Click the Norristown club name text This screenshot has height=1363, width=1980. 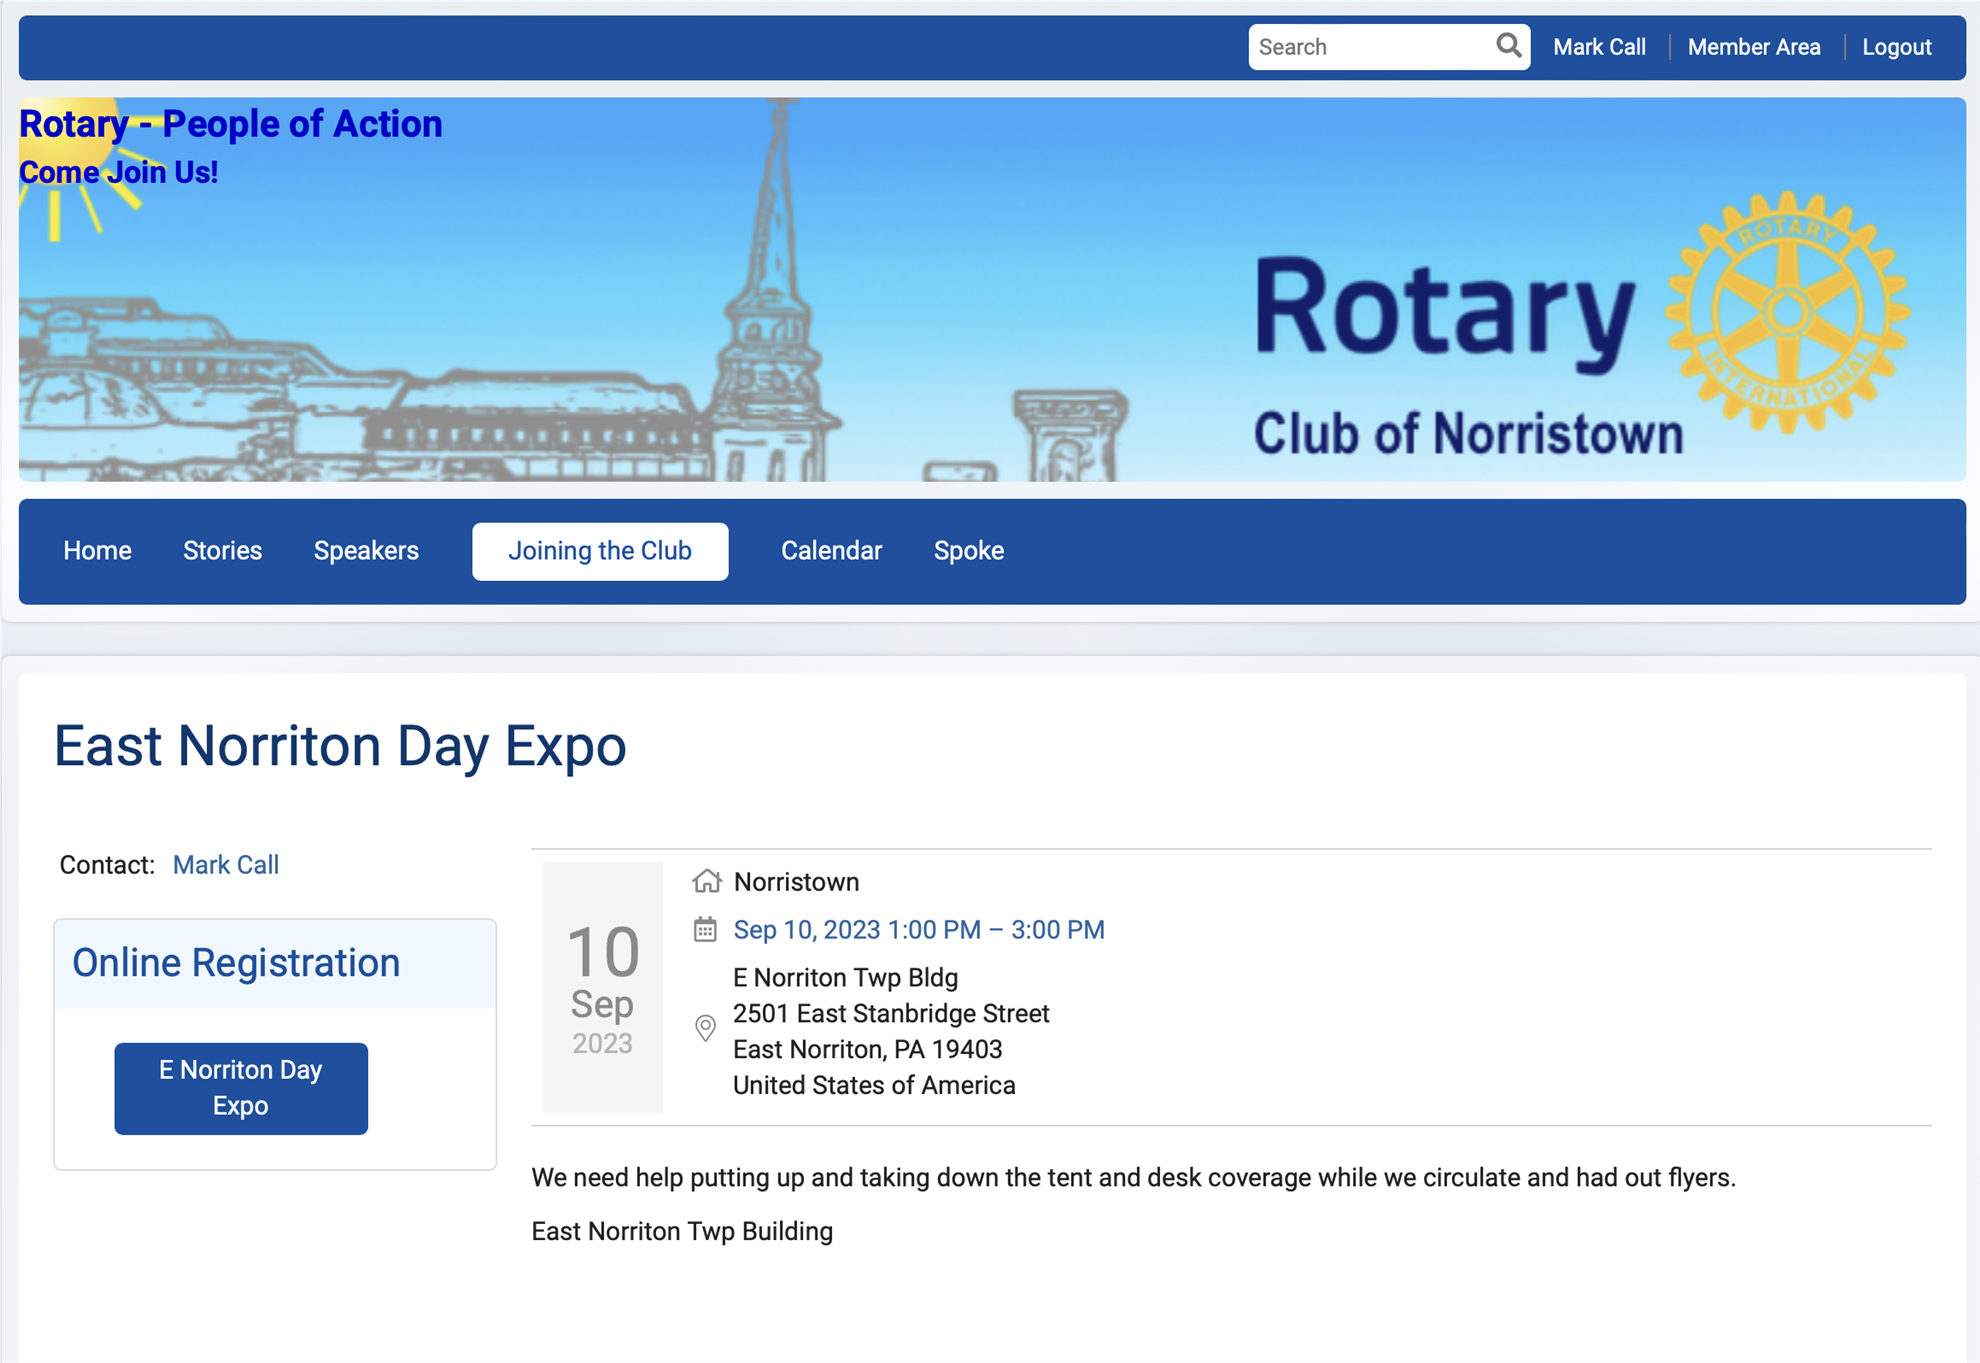[796, 882]
